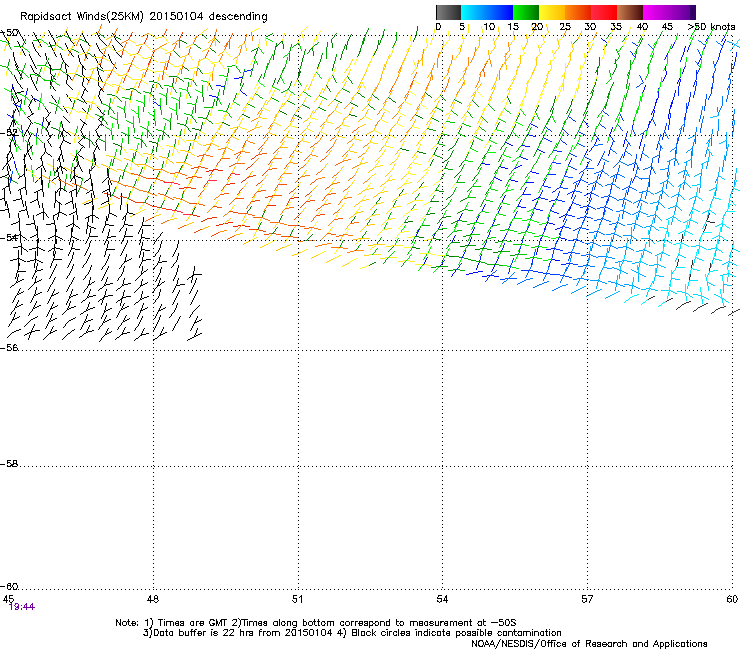Image resolution: width=740 pixels, height=650 pixels.
Task: Click the longitude label '48'
Action: (x=153, y=599)
